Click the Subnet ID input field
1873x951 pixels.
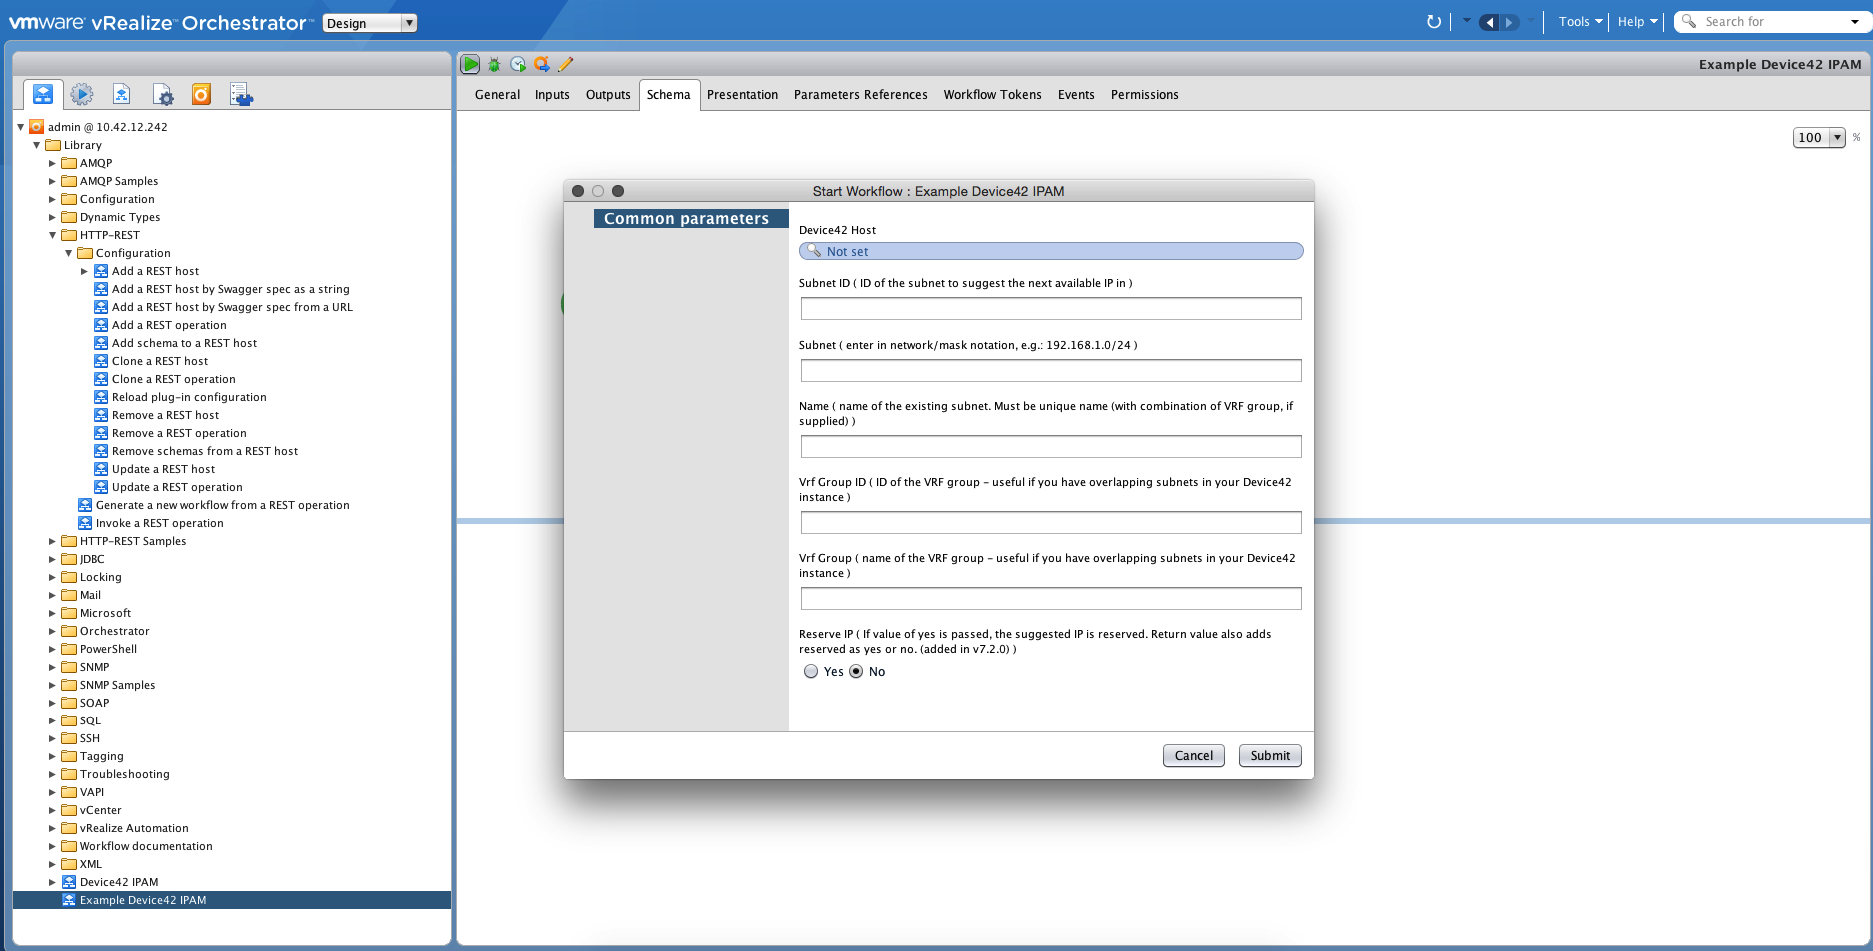tap(1051, 308)
